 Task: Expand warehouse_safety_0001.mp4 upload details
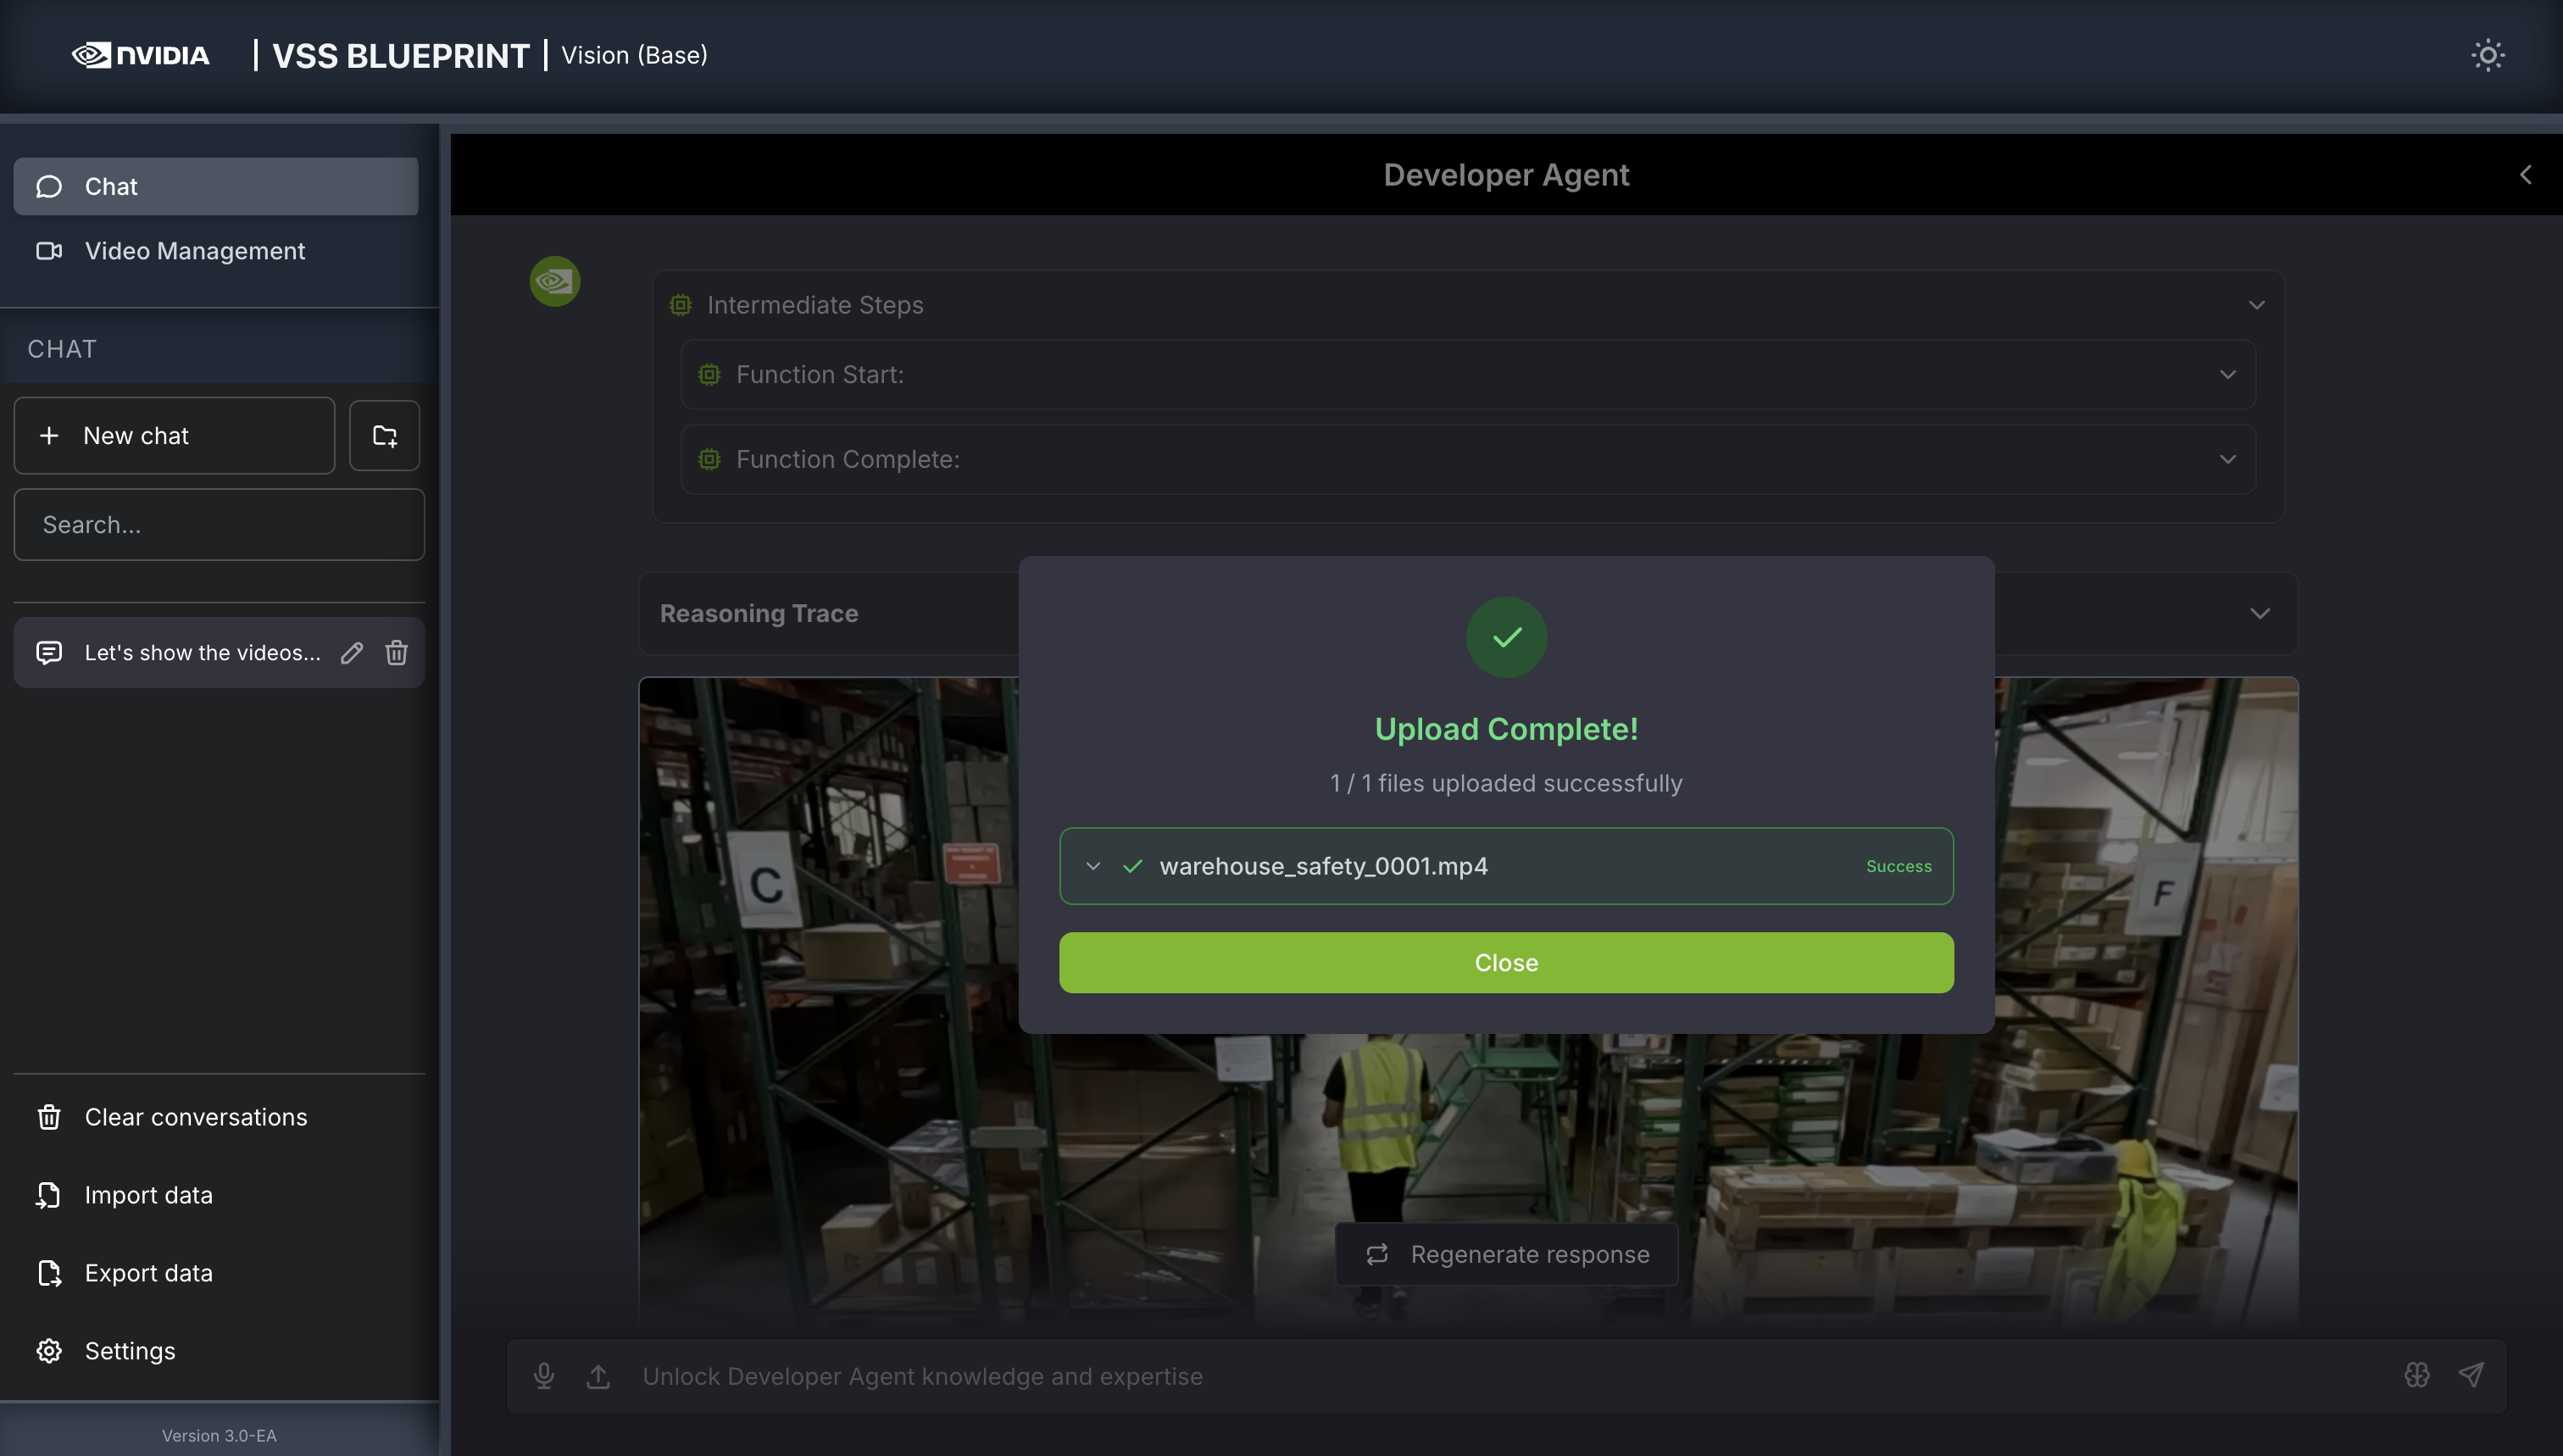coord(1093,866)
